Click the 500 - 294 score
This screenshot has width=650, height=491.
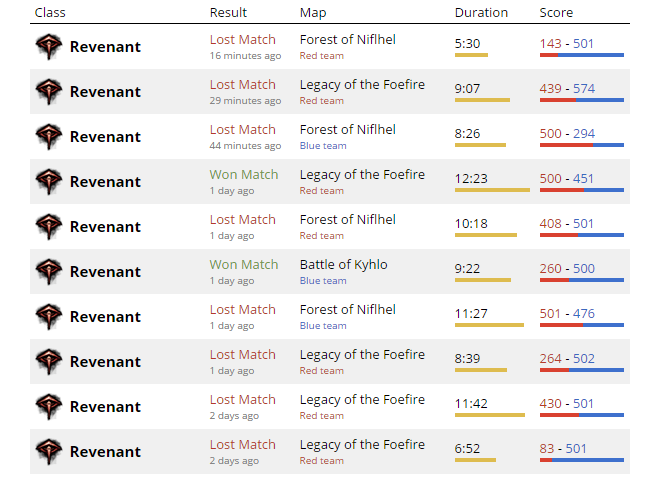[567, 134]
